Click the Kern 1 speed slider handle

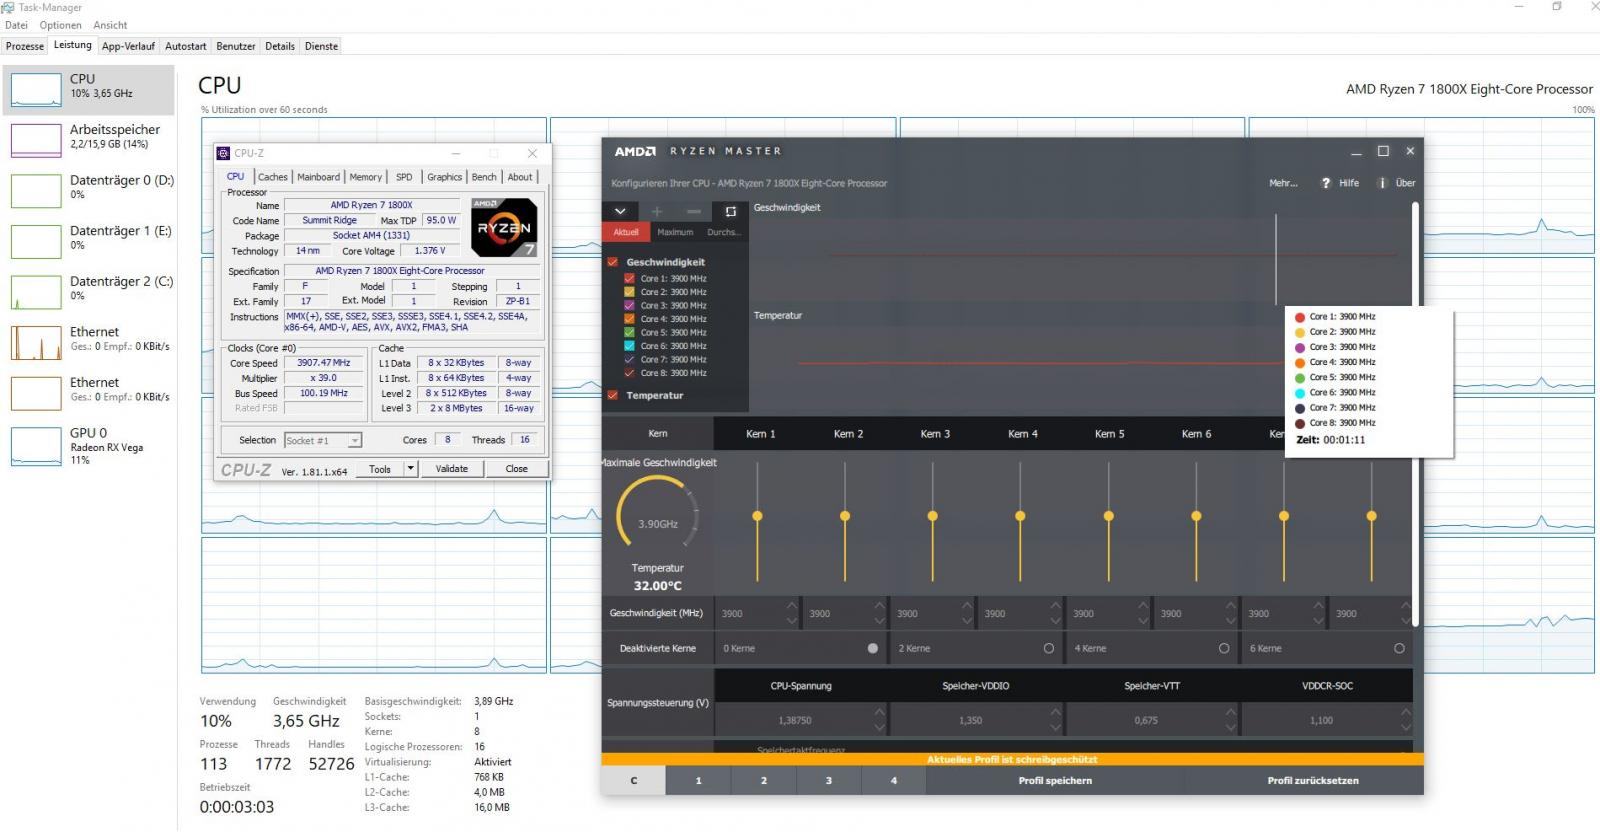coord(757,516)
